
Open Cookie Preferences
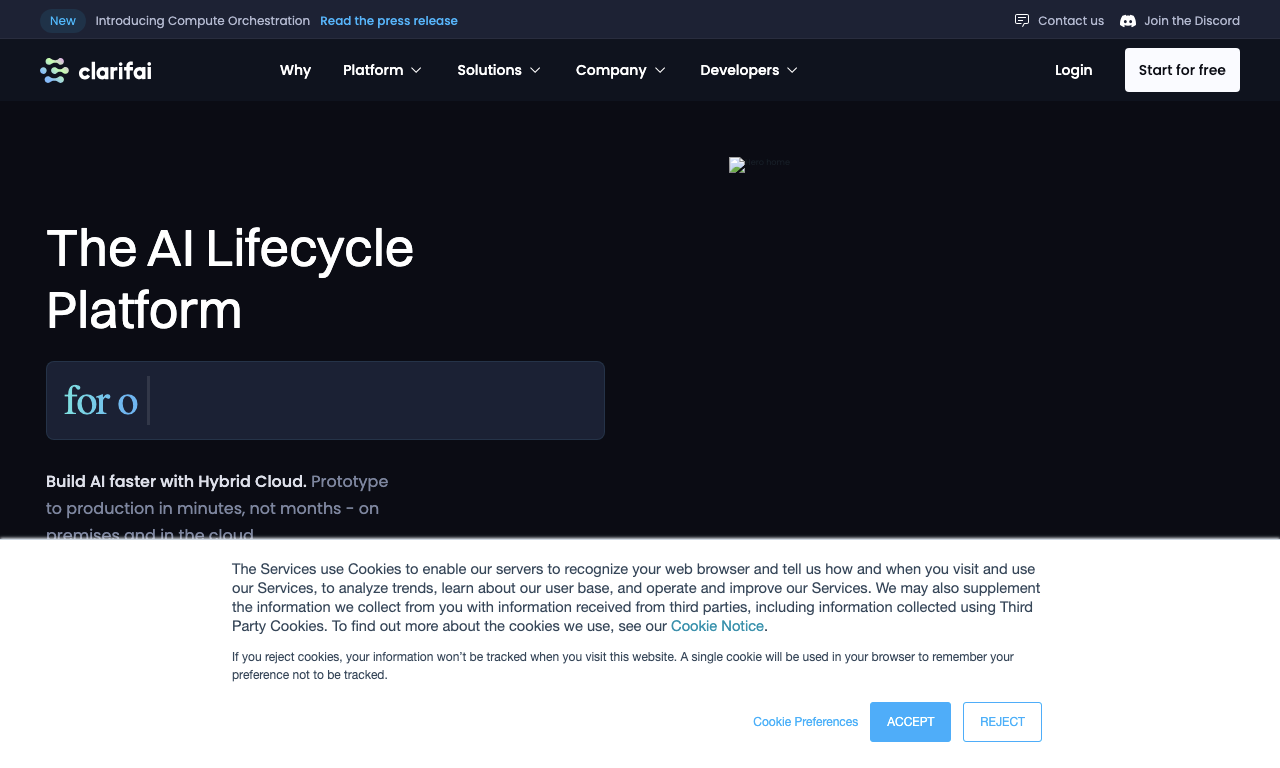point(805,722)
